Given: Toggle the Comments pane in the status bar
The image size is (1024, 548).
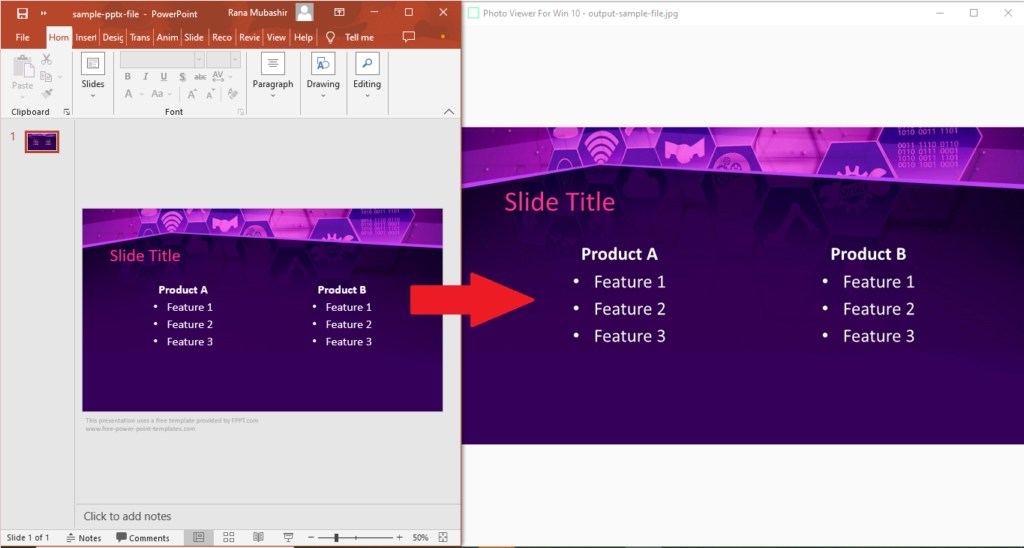Looking at the screenshot, I should (143, 537).
